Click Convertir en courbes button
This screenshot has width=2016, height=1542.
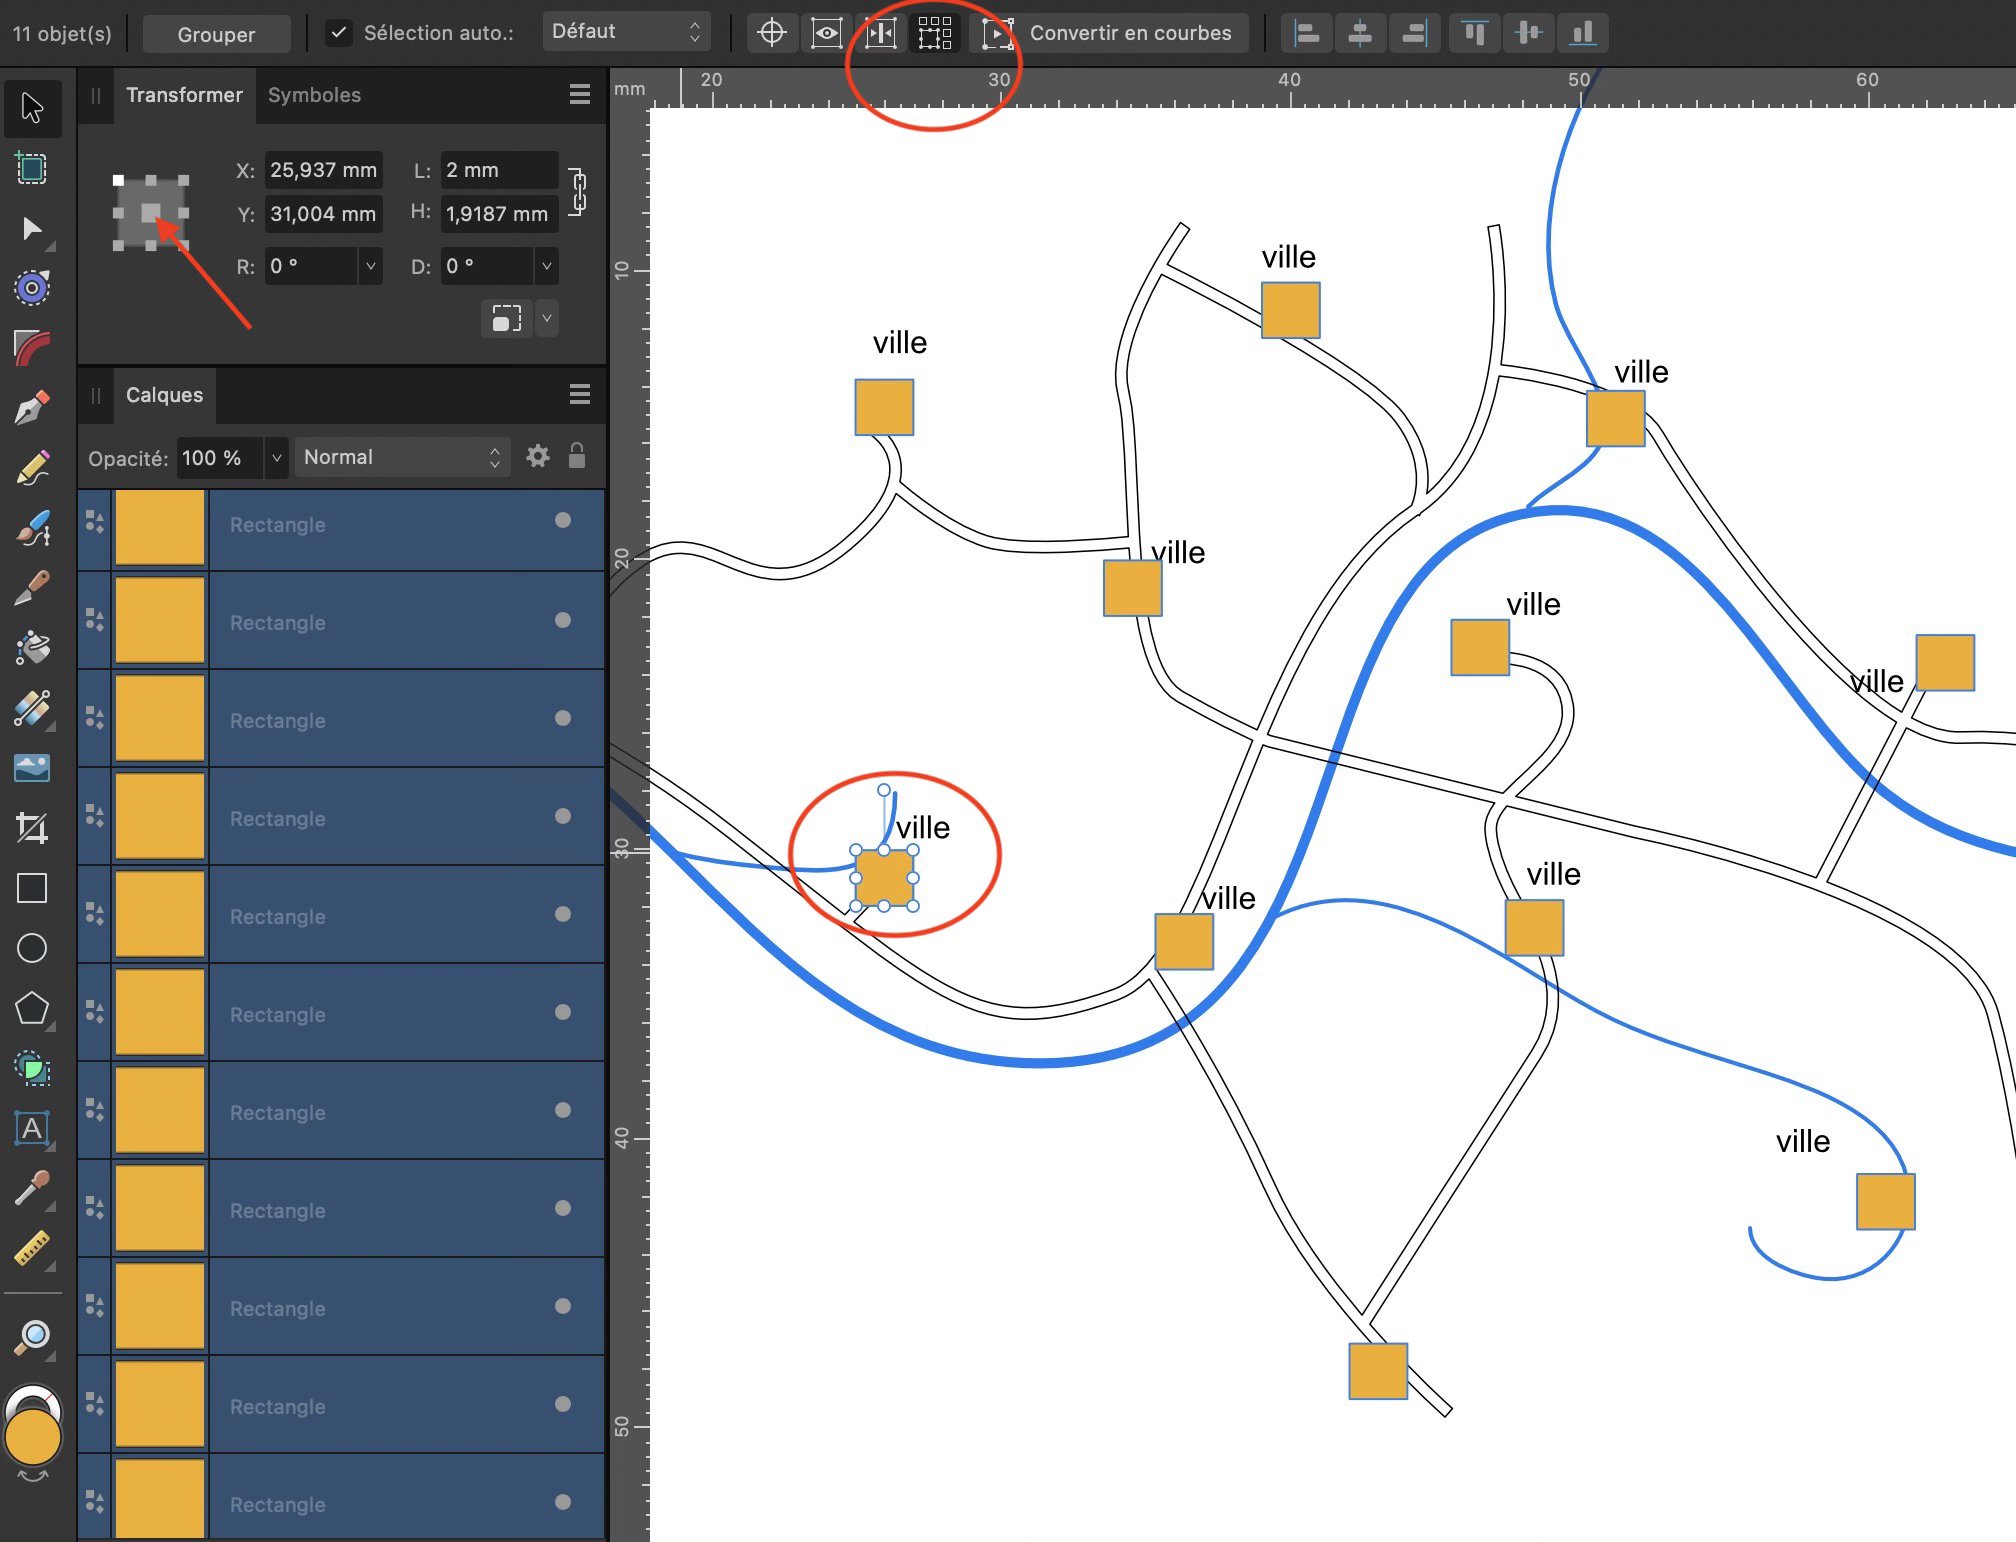click(x=1130, y=33)
